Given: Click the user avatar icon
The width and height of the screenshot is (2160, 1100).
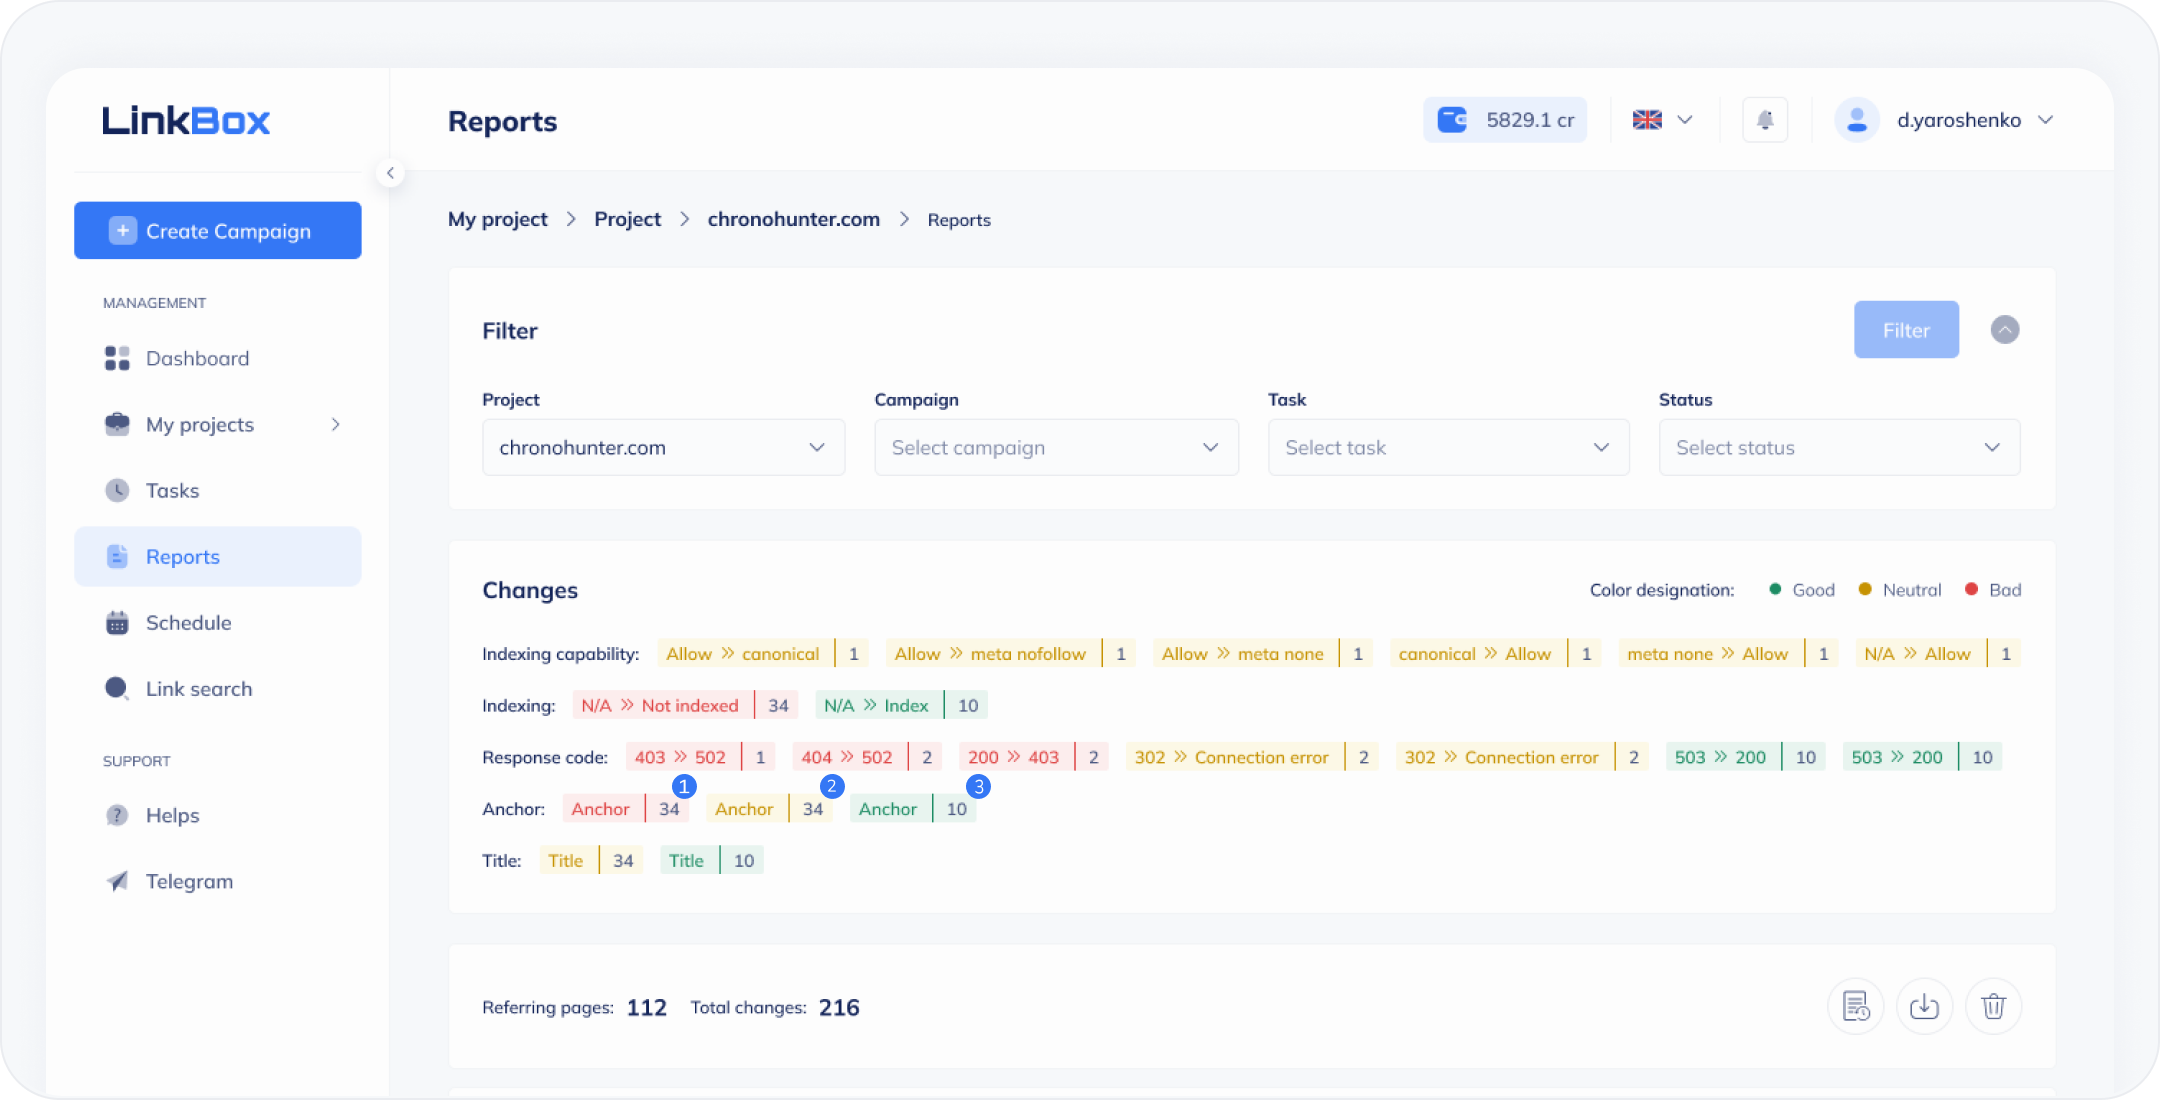Looking at the screenshot, I should pyautogui.click(x=1857, y=120).
